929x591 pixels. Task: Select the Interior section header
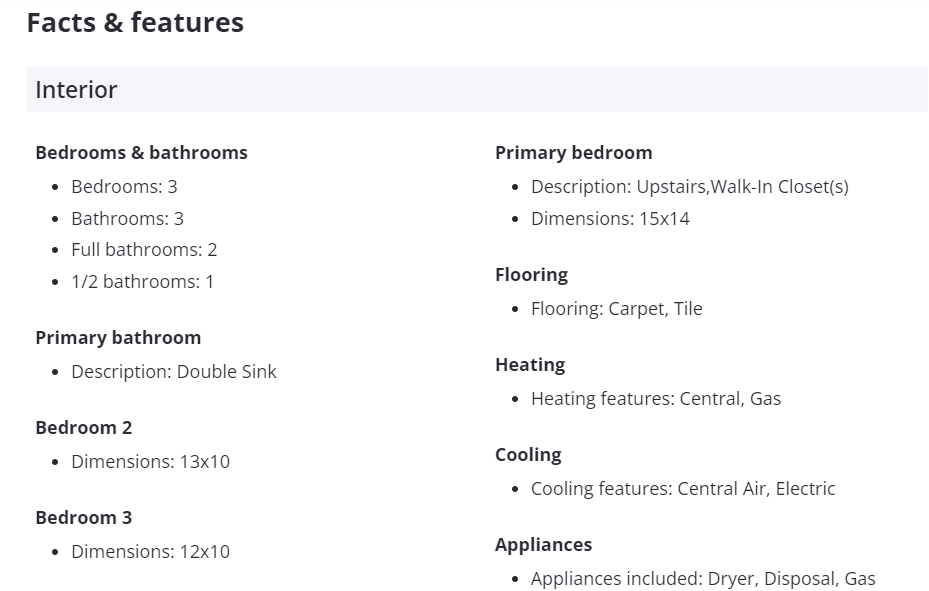click(x=476, y=89)
